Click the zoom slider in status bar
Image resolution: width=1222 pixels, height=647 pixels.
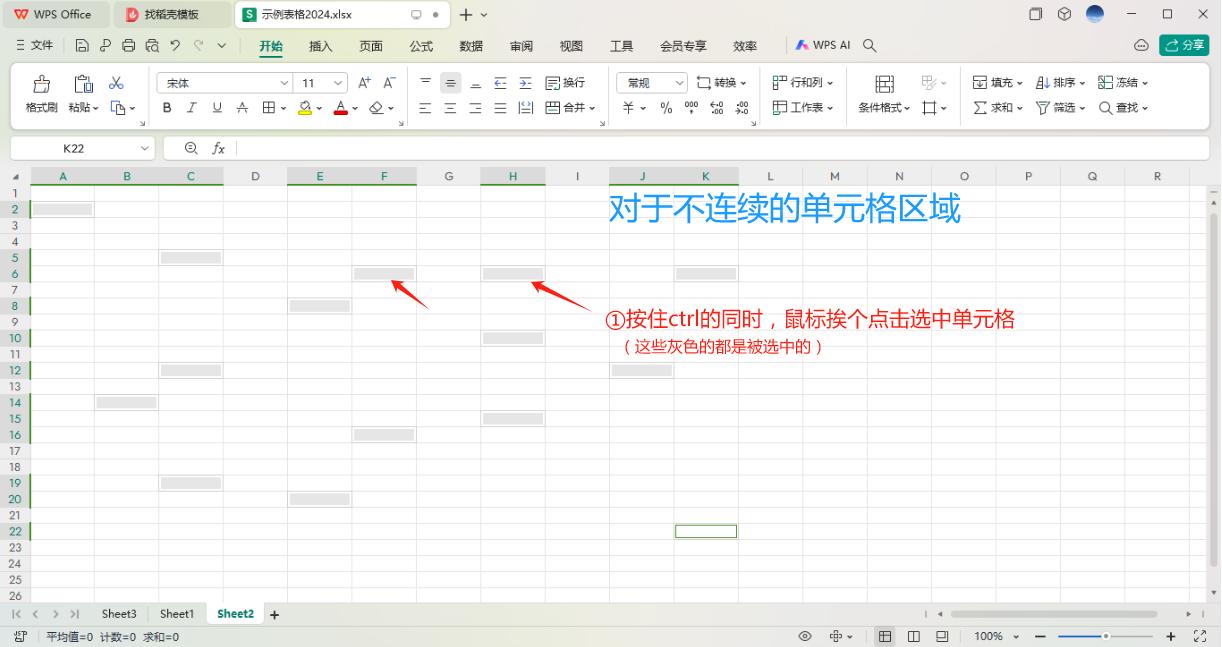pyautogui.click(x=1105, y=636)
